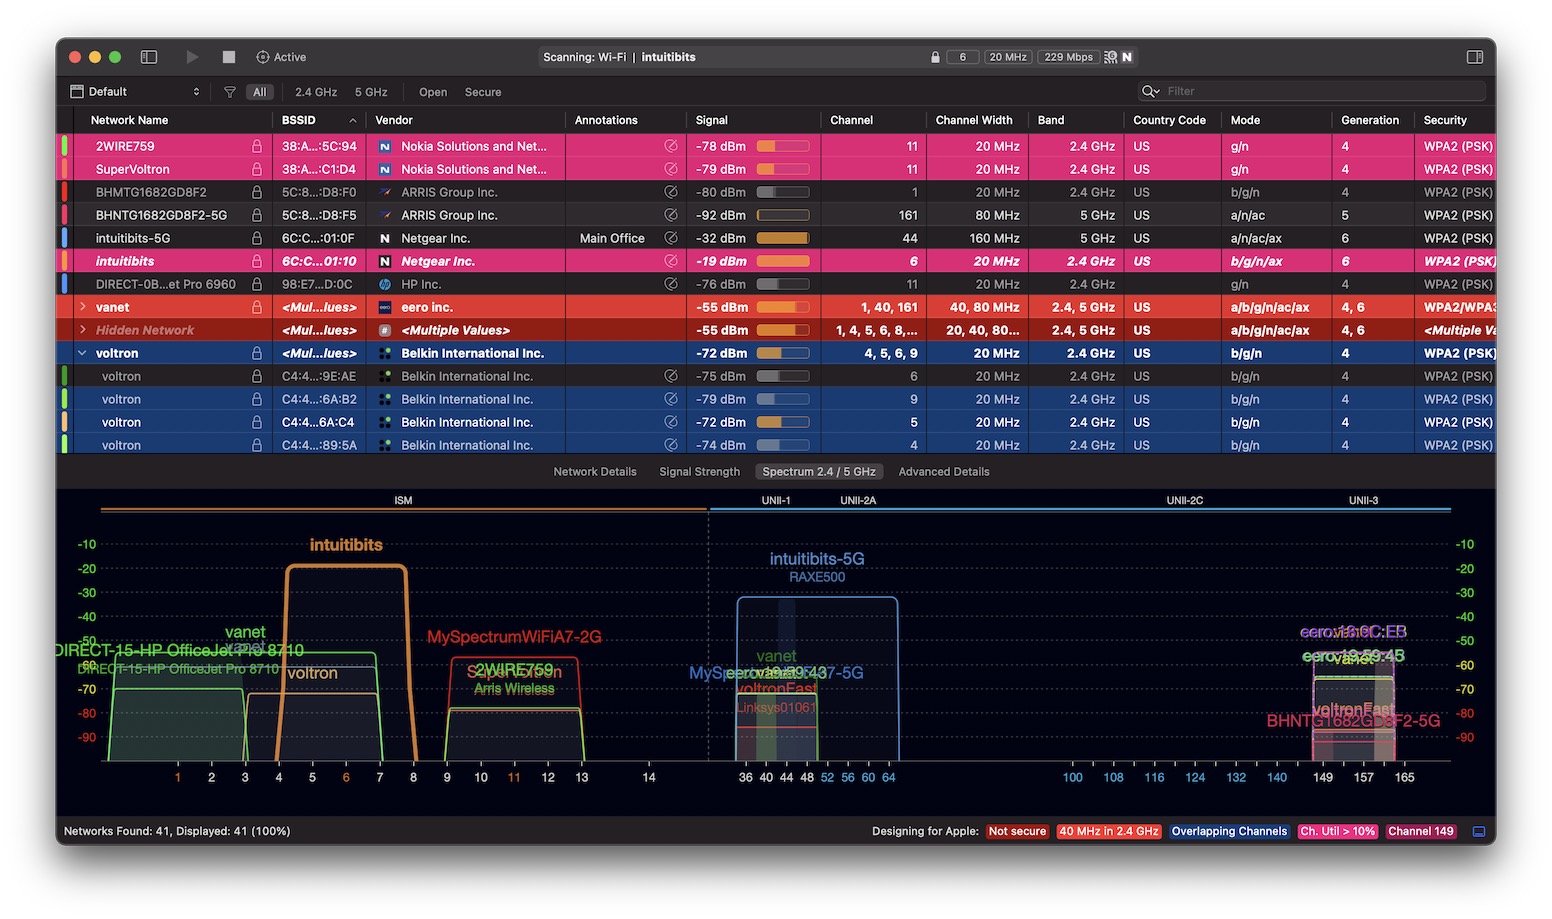Click annotation icon on voltron C4:4...:6A:C4 row

(x=671, y=422)
